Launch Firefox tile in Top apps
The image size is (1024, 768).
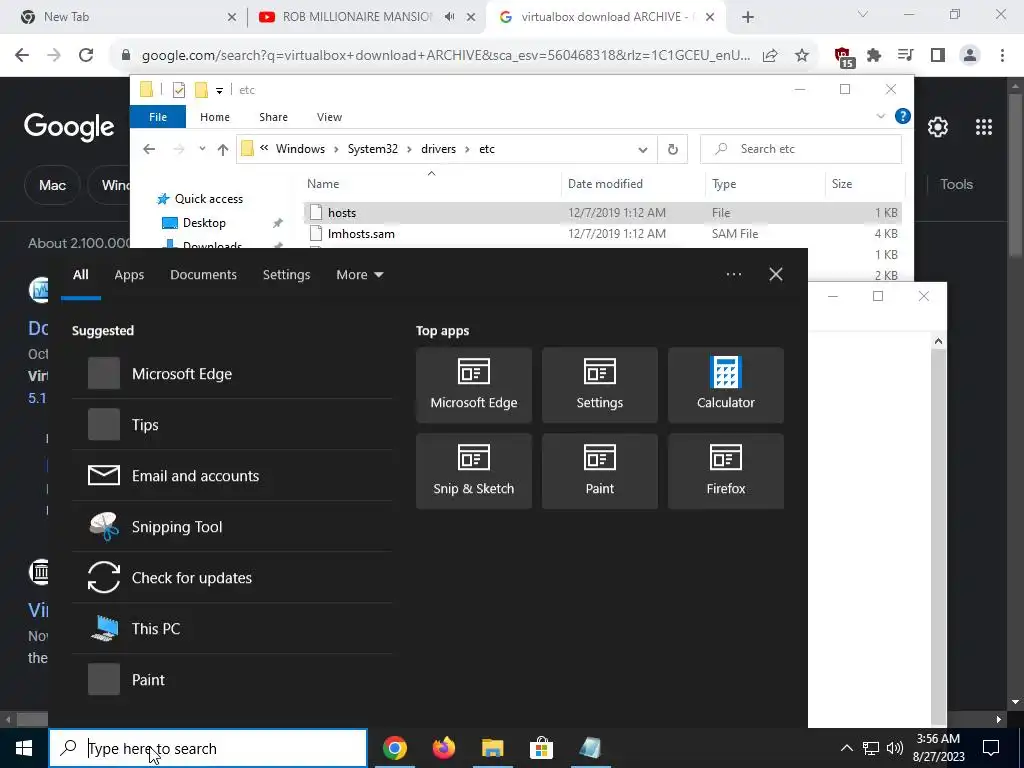(726, 471)
